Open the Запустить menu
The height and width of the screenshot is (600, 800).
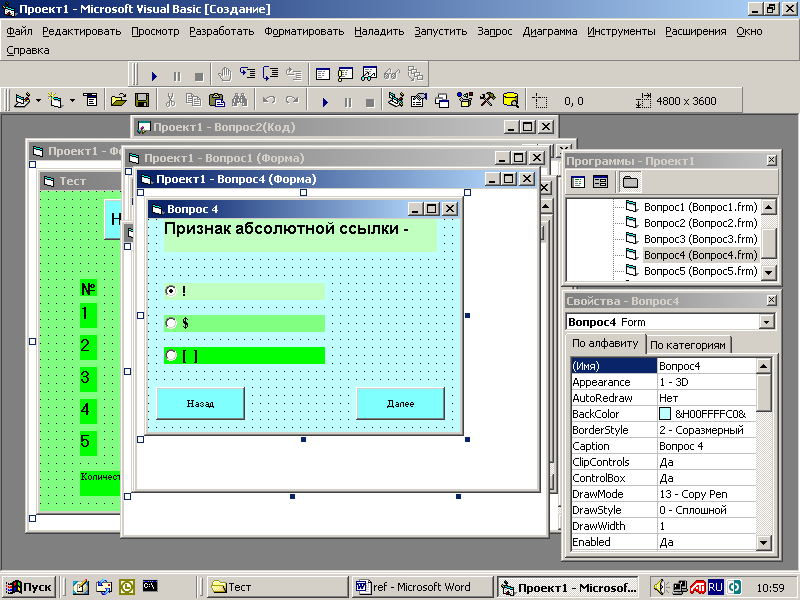coord(440,31)
